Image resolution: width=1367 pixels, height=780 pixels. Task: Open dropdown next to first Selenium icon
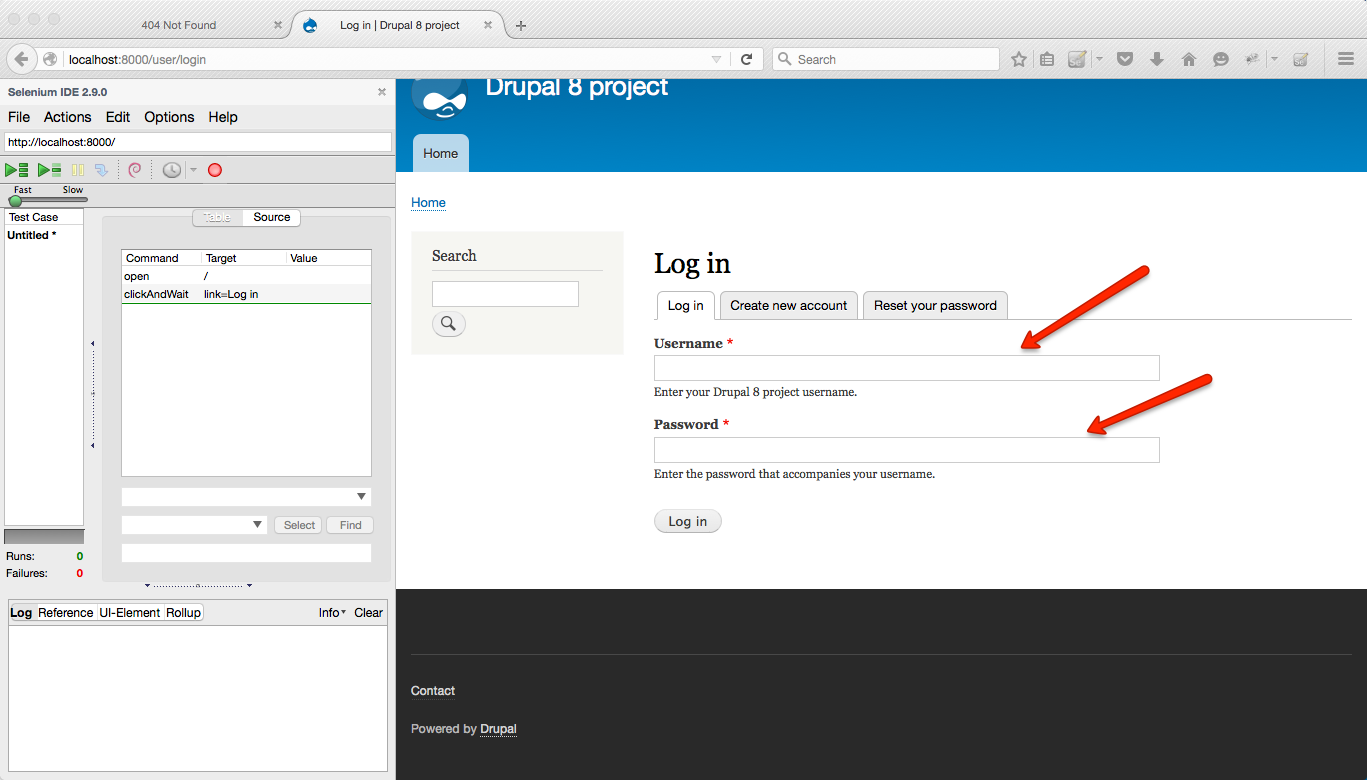pos(1099,59)
